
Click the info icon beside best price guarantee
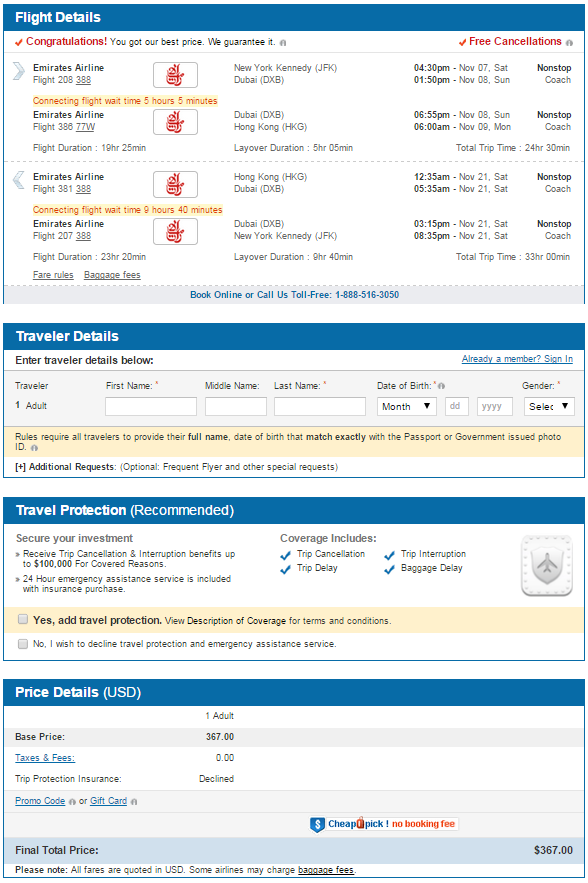(x=283, y=43)
